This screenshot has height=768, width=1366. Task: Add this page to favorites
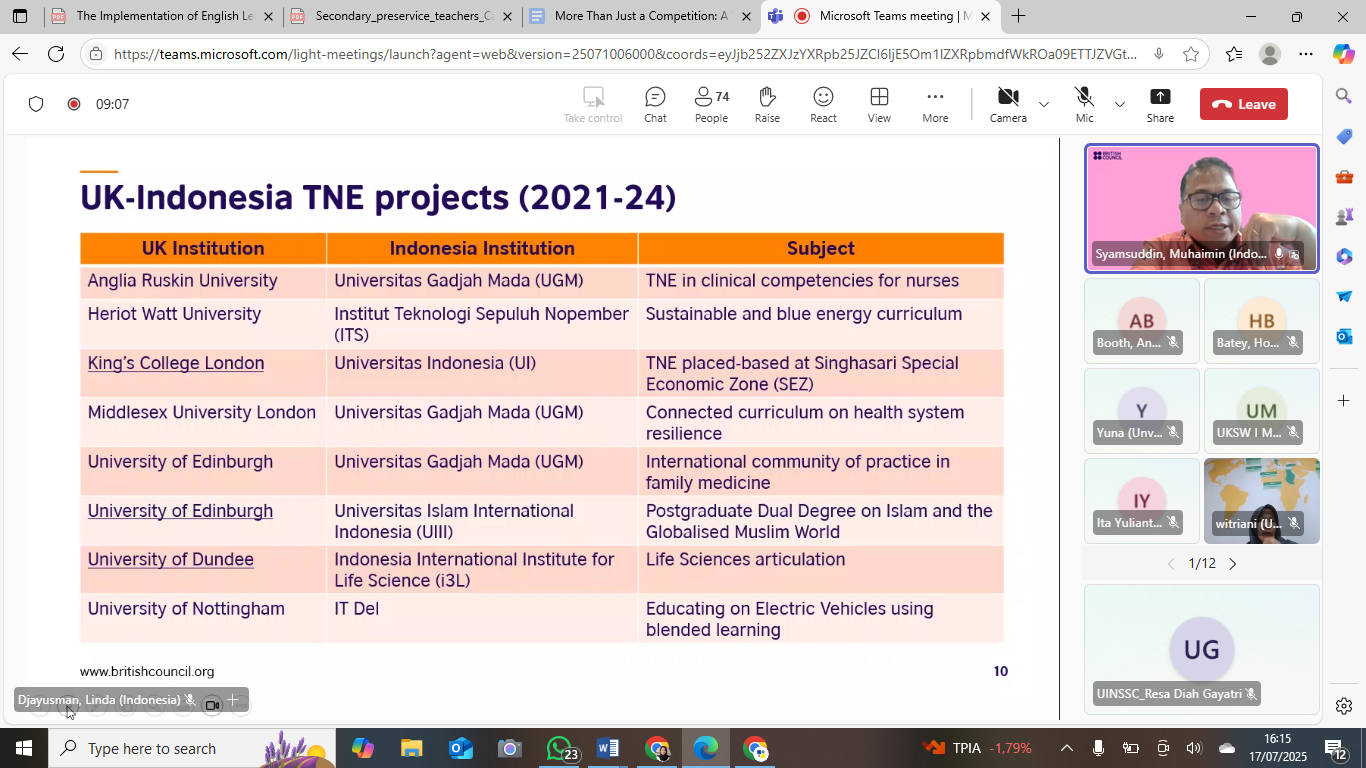[1191, 54]
